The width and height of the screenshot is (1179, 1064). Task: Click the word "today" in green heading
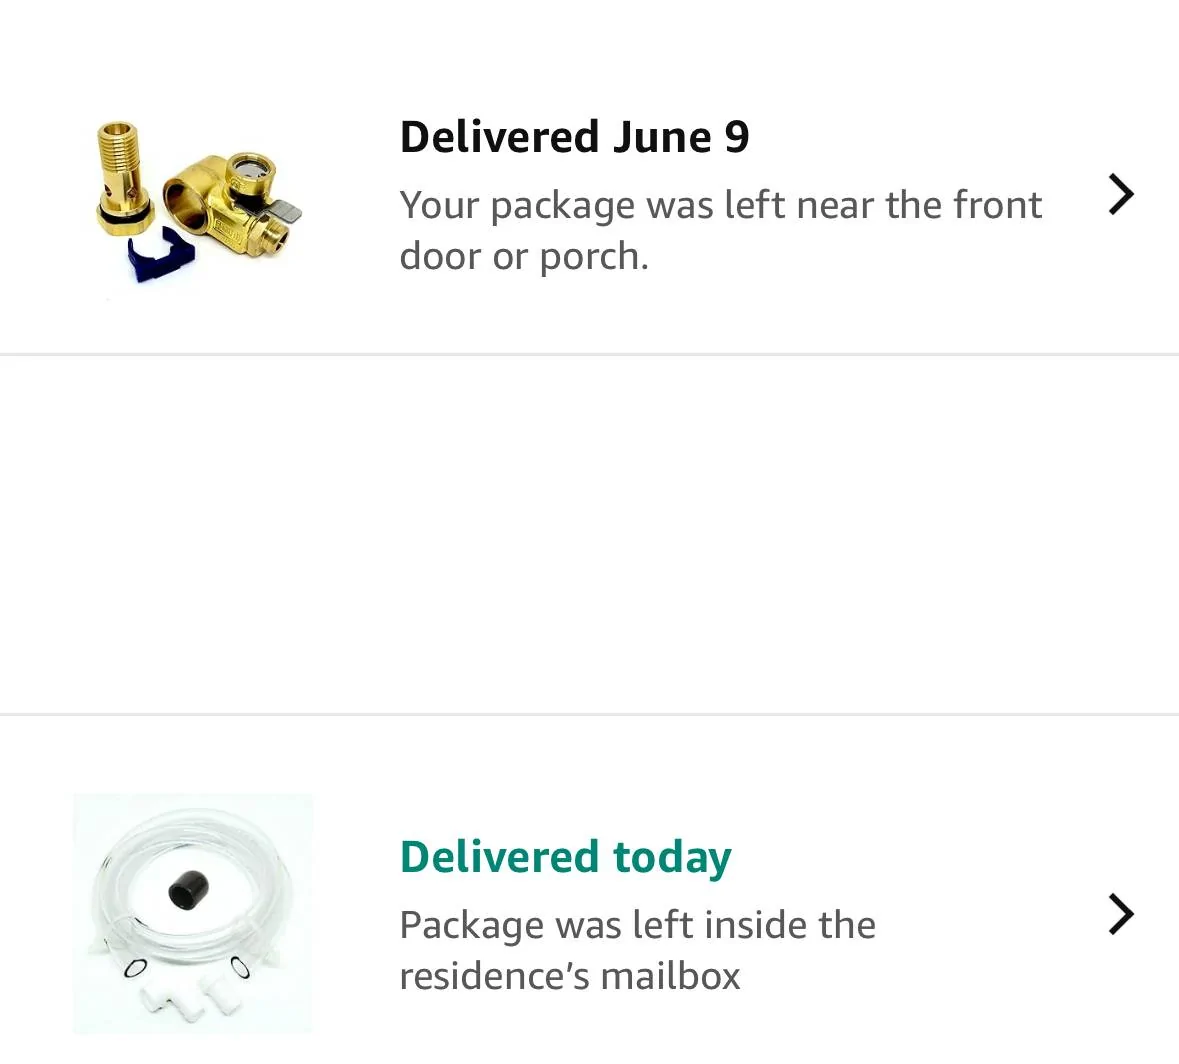[x=672, y=857]
